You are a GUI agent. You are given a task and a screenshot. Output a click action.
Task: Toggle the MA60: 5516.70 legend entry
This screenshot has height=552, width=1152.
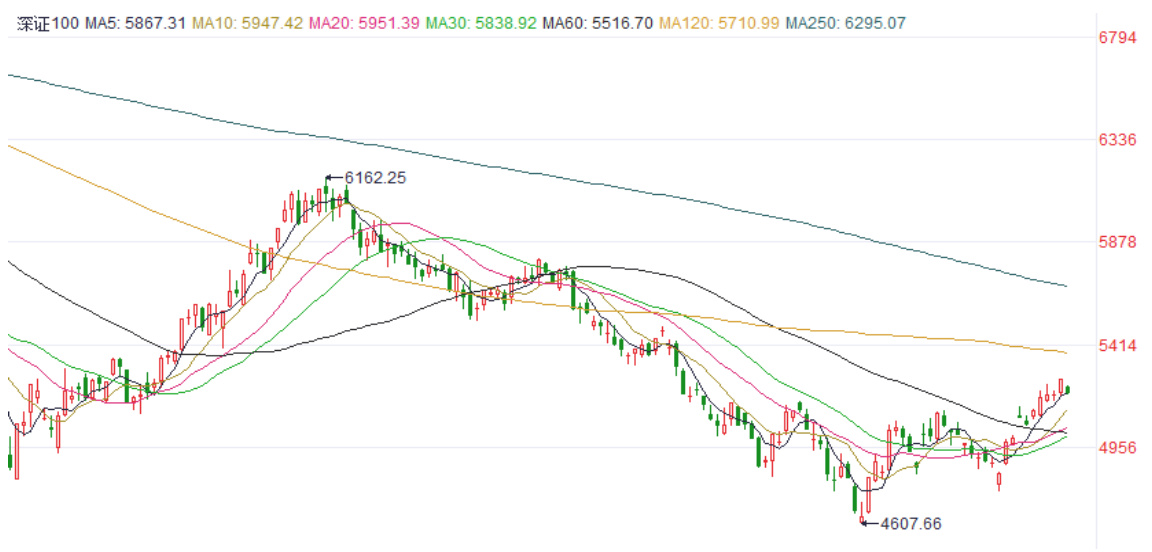point(596,24)
